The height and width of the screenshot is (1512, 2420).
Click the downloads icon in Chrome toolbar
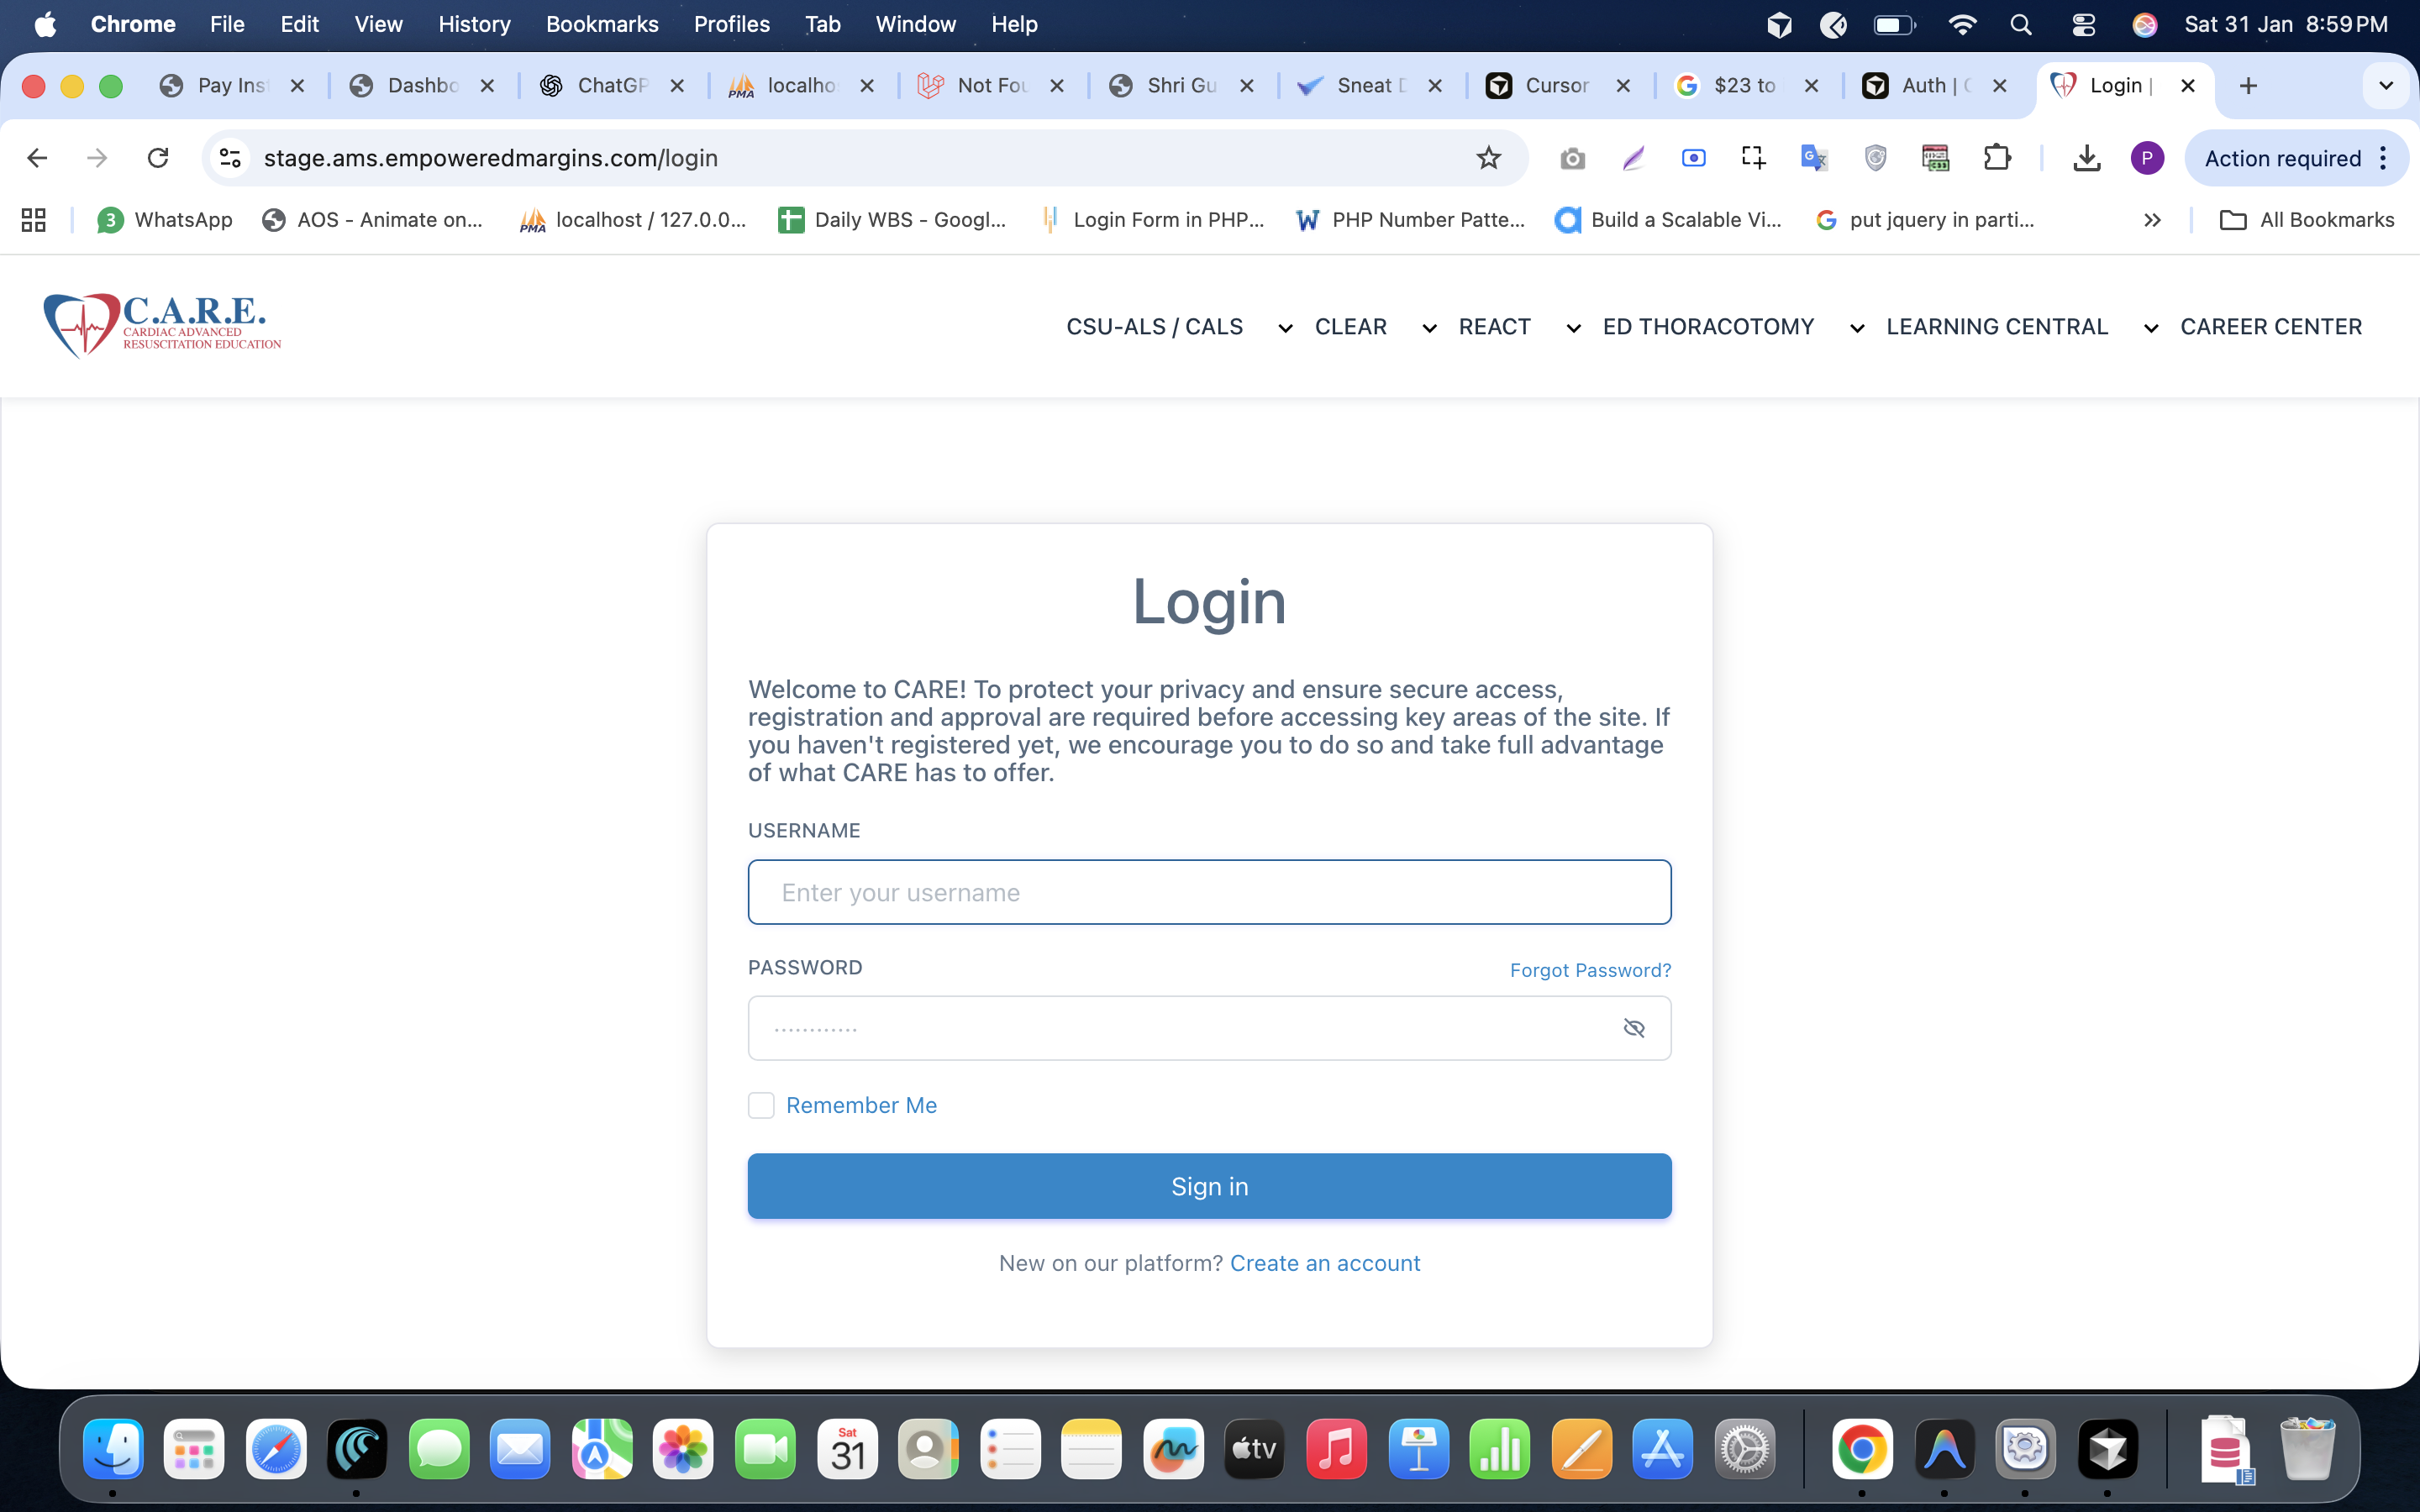click(2086, 158)
